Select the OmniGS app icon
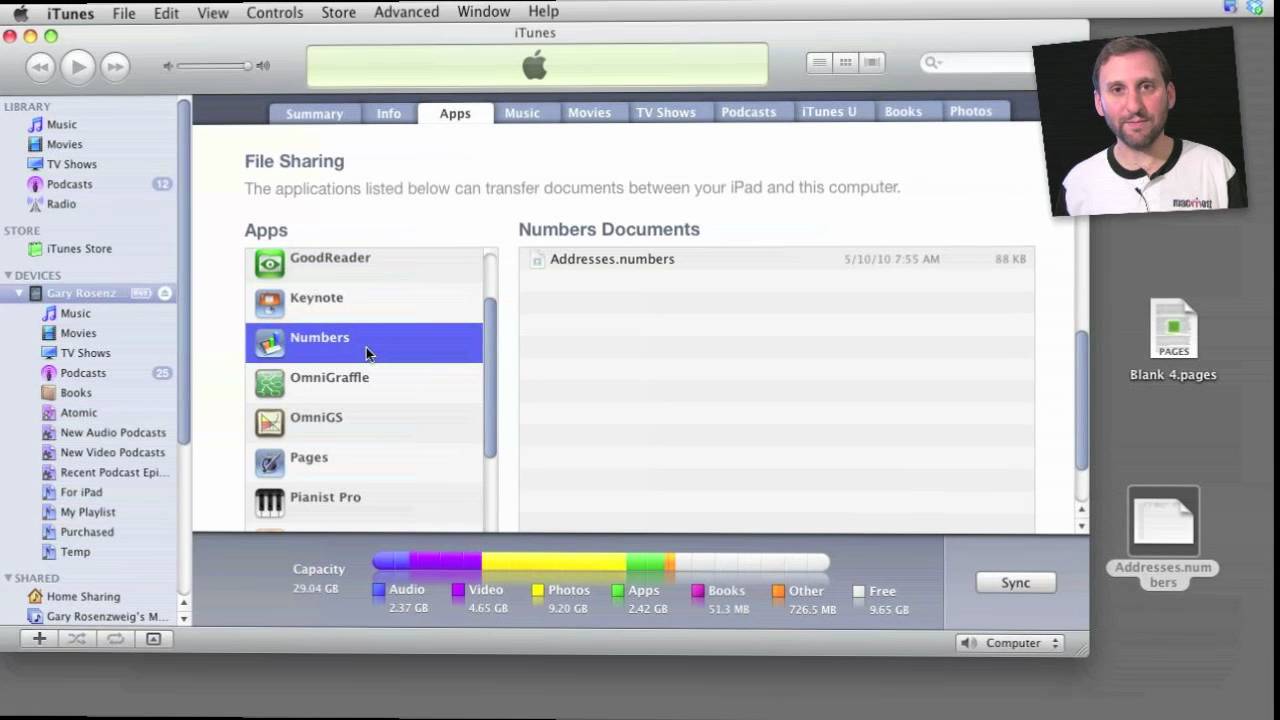The height and width of the screenshot is (720, 1280). [269, 423]
